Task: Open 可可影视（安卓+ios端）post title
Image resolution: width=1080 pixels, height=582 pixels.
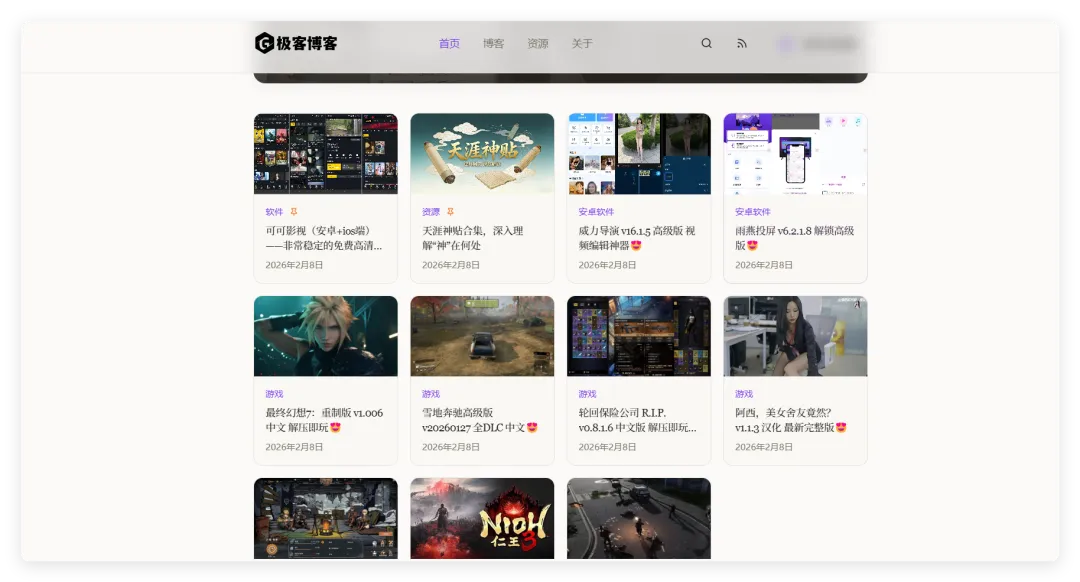Action: pyautogui.click(x=324, y=238)
